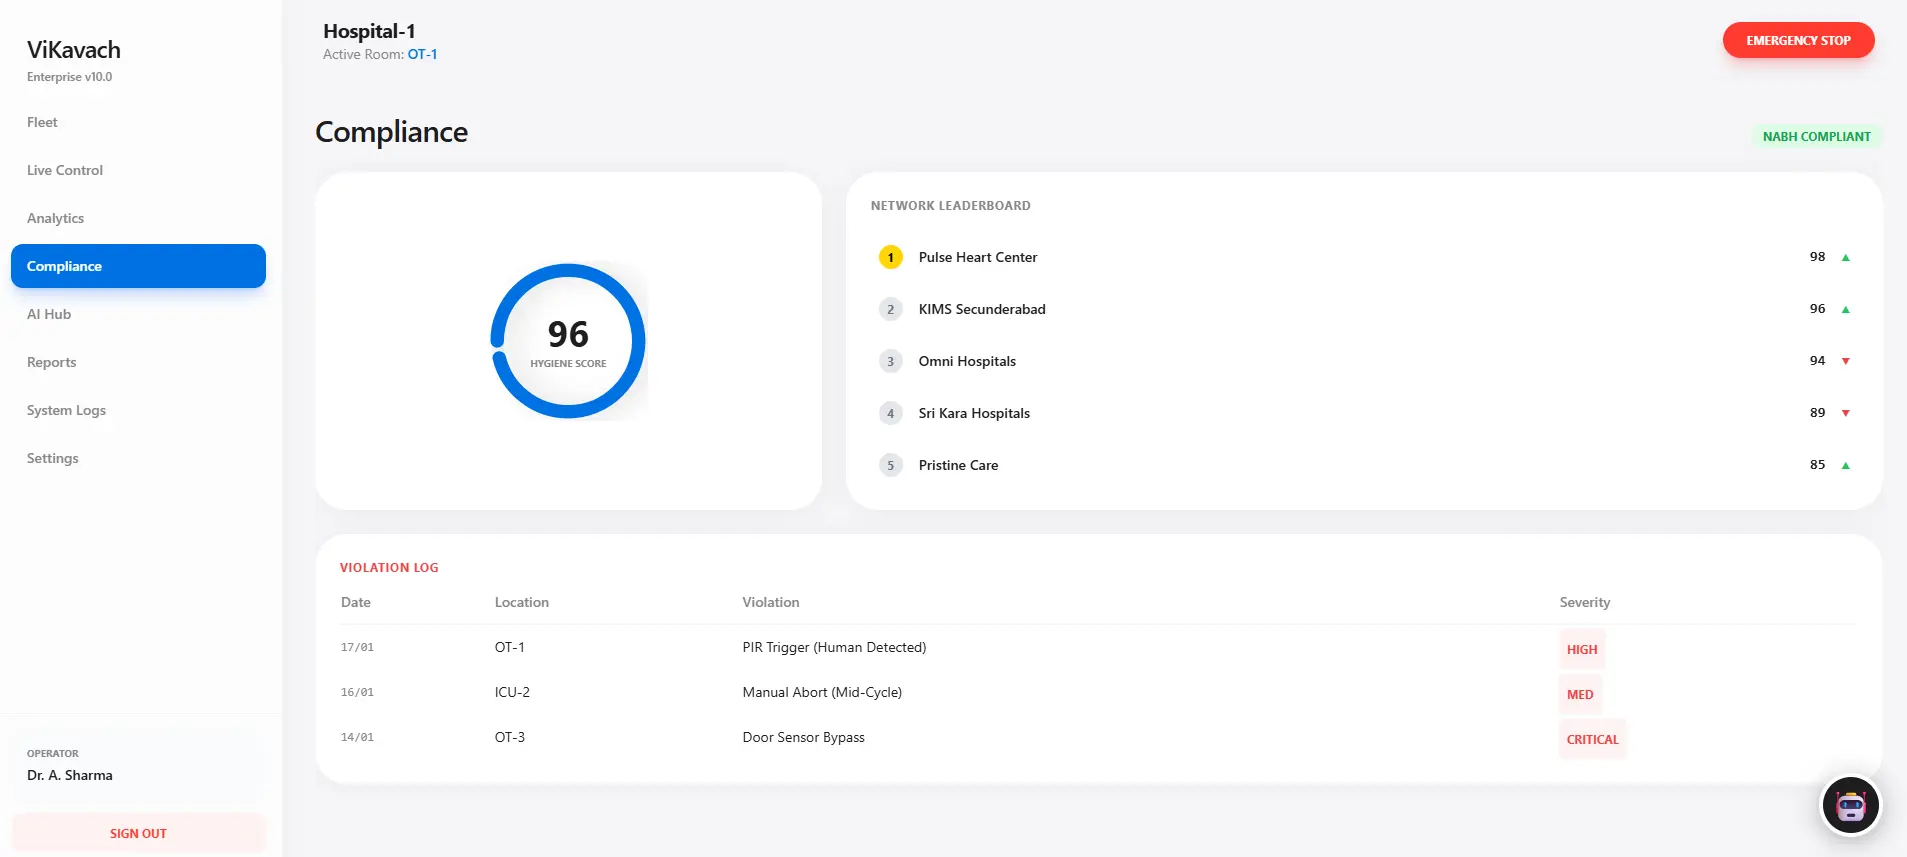Click PIR Trigger (Human Detected) violation
The height and width of the screenshot is (857, 1907).
(834, 647)
